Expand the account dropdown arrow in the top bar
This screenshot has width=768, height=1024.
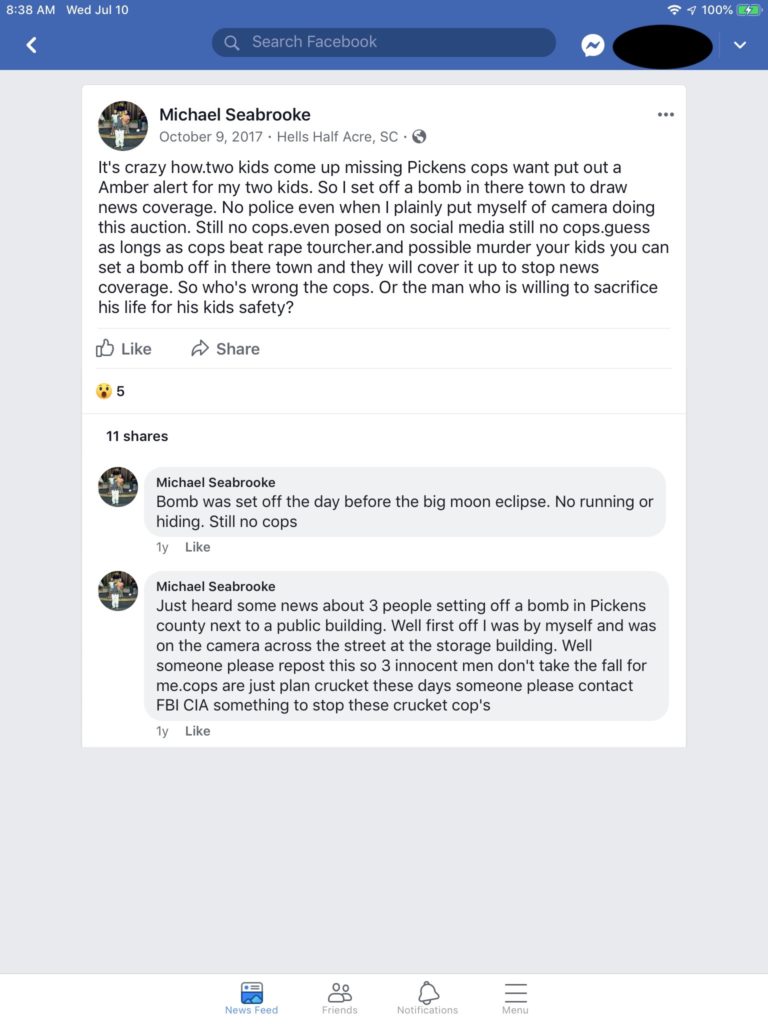740,45
